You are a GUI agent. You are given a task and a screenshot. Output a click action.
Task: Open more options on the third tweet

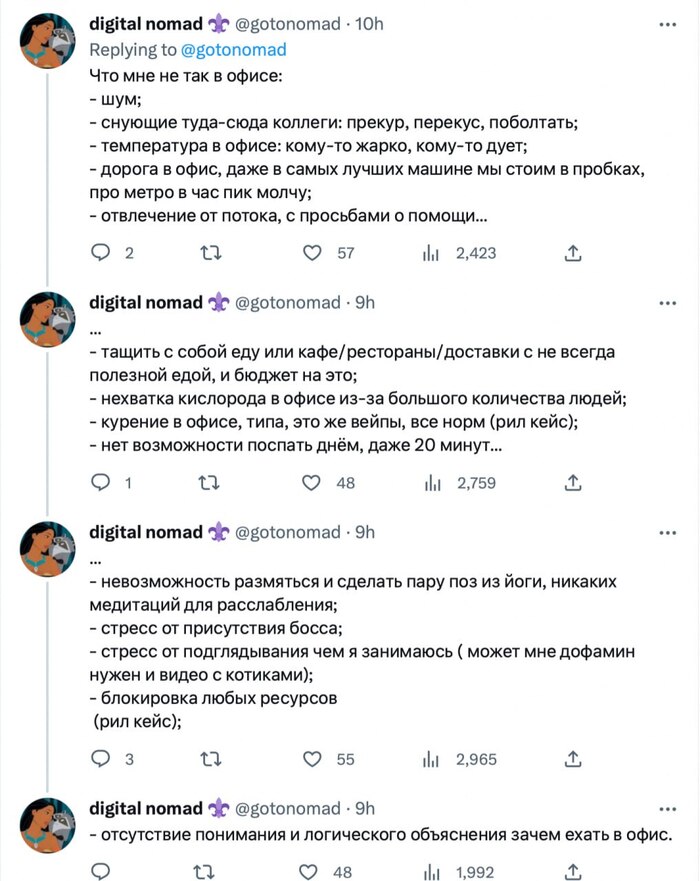click(x=668, y=533)
